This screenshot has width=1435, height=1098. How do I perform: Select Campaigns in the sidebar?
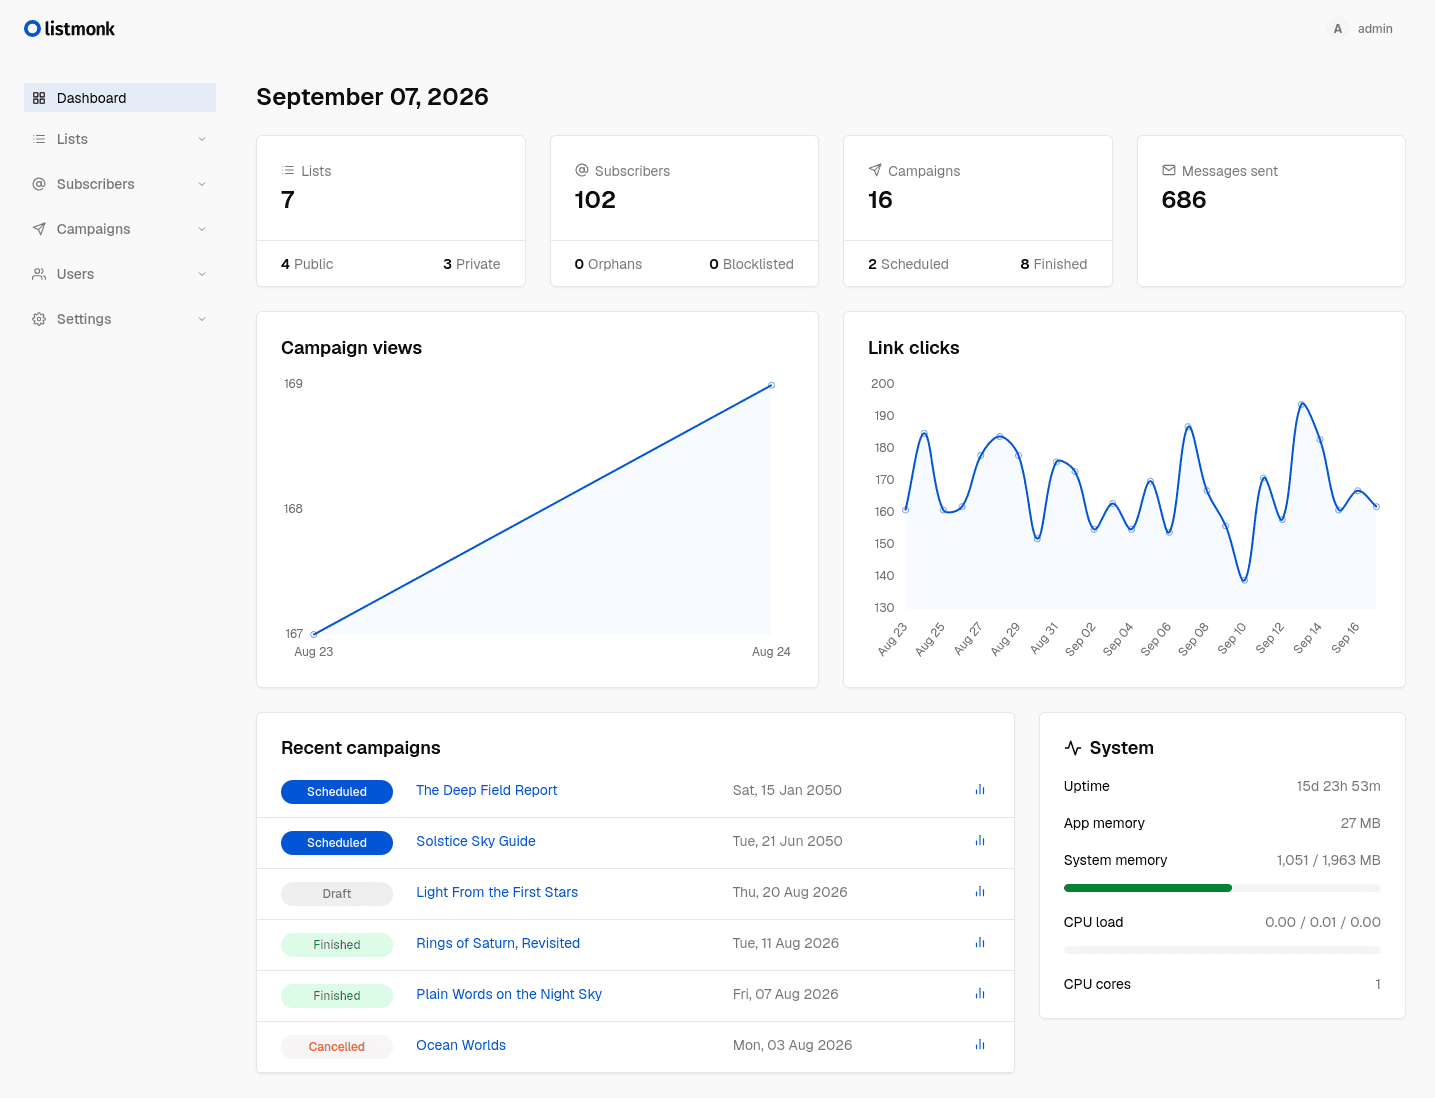pyautogui.click(x=120, y=229)
